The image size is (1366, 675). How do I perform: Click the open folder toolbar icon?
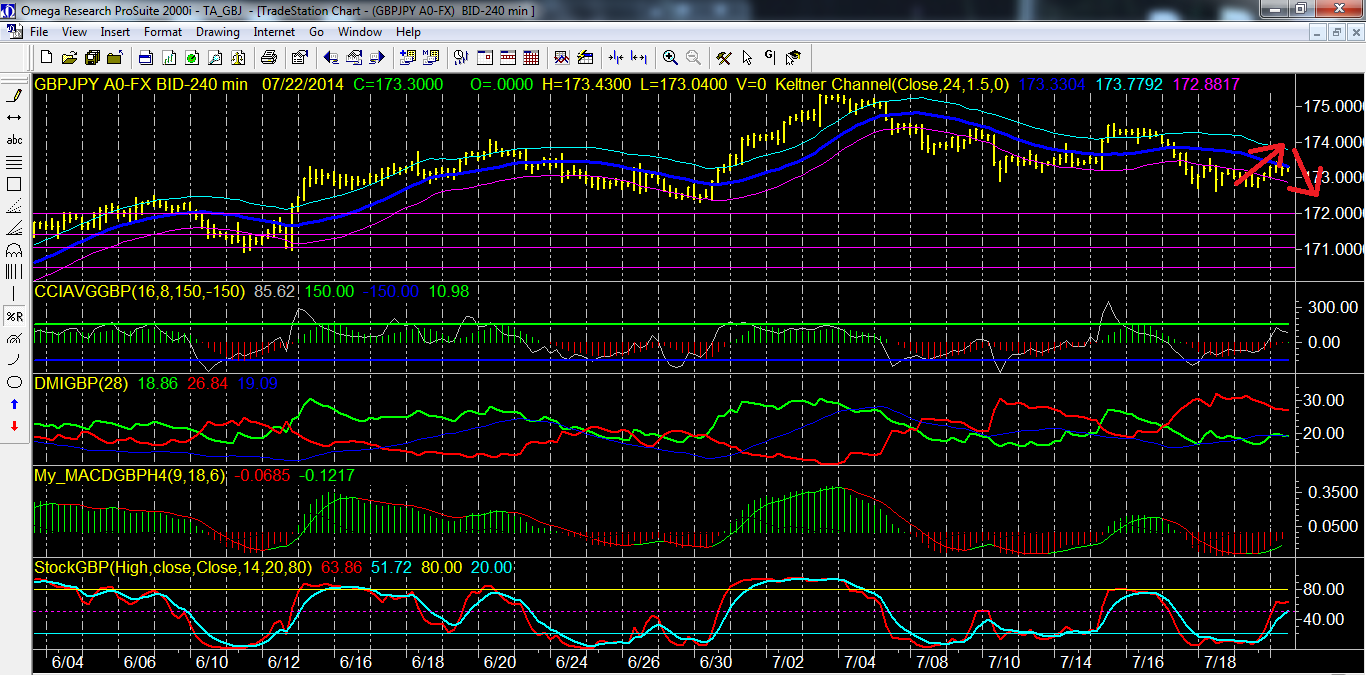click(x=71, y=57)
